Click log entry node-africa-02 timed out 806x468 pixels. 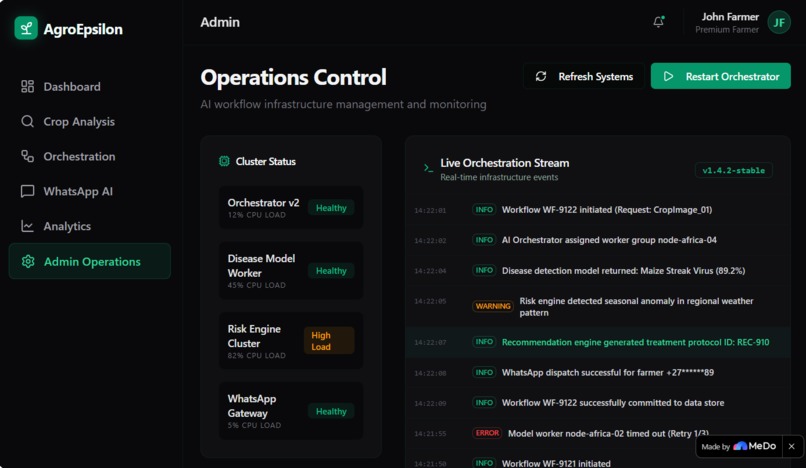point(597,433)
